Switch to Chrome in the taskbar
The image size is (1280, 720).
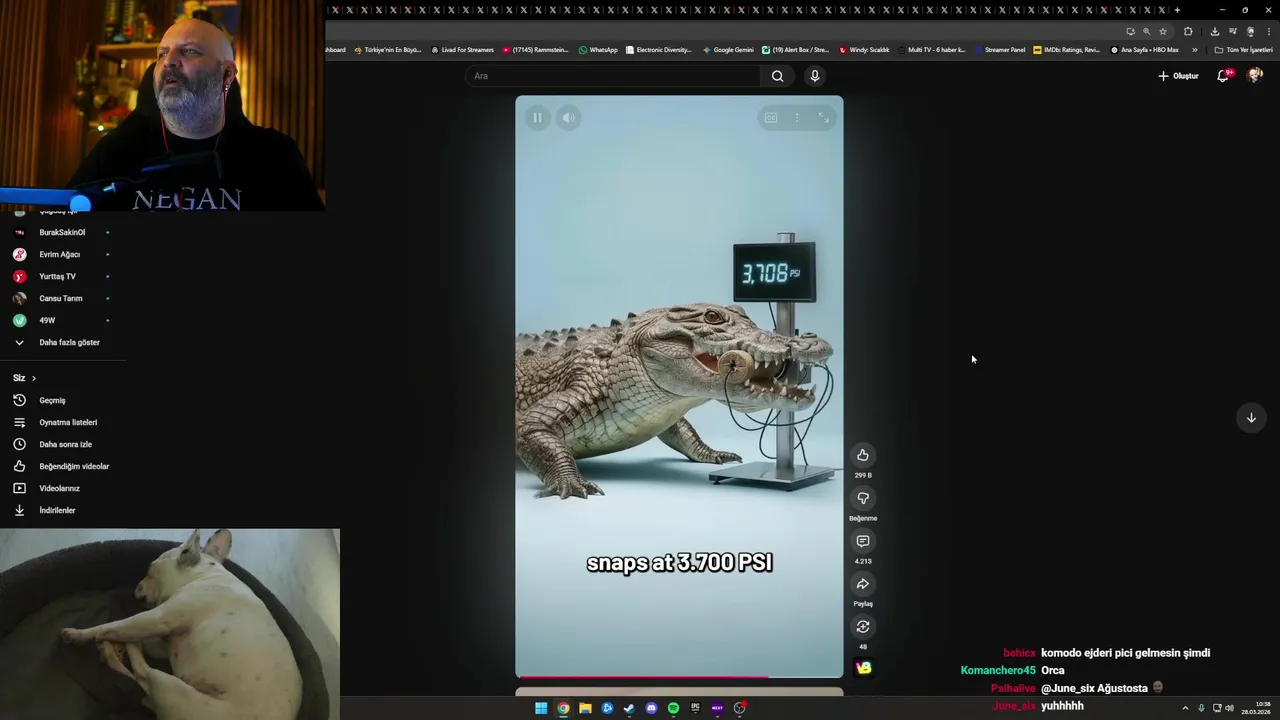tap(563, 708)
